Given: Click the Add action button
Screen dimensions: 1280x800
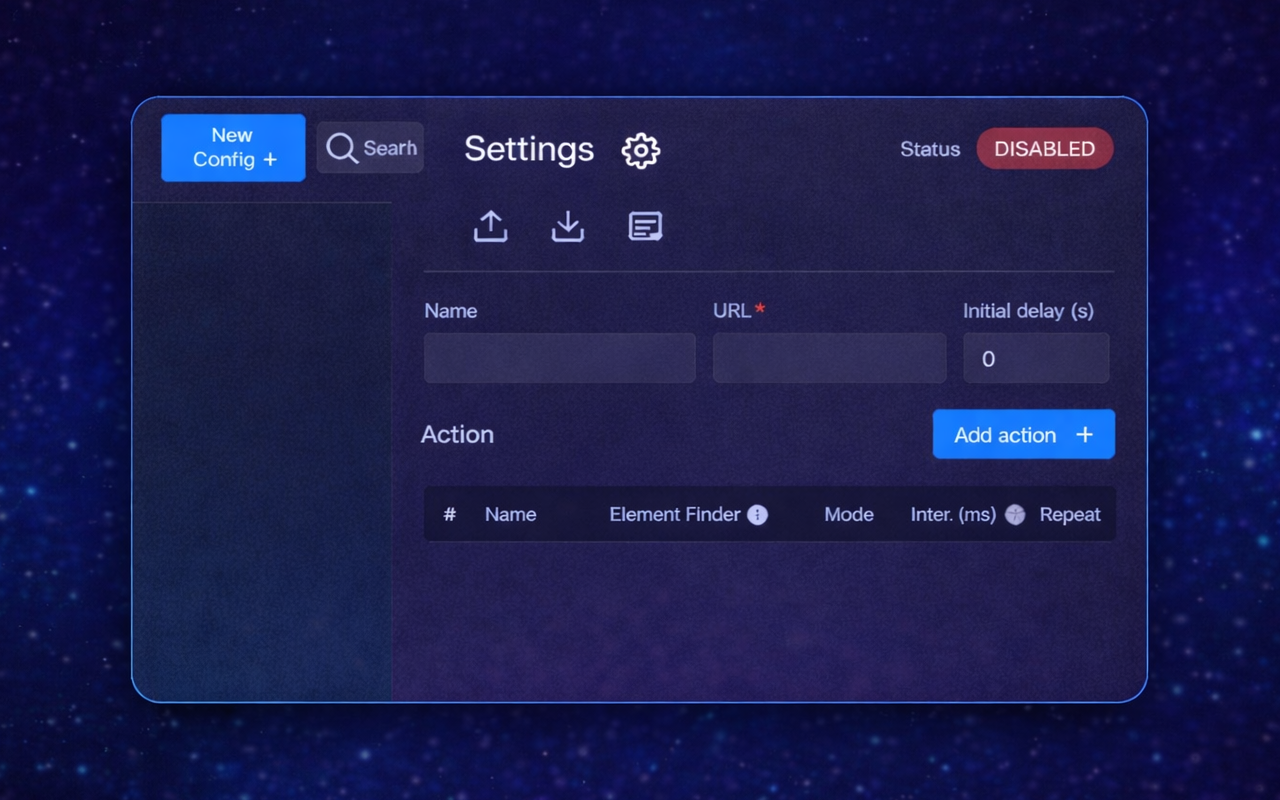Looking at the screenshot, I should tap(1024, 434).
